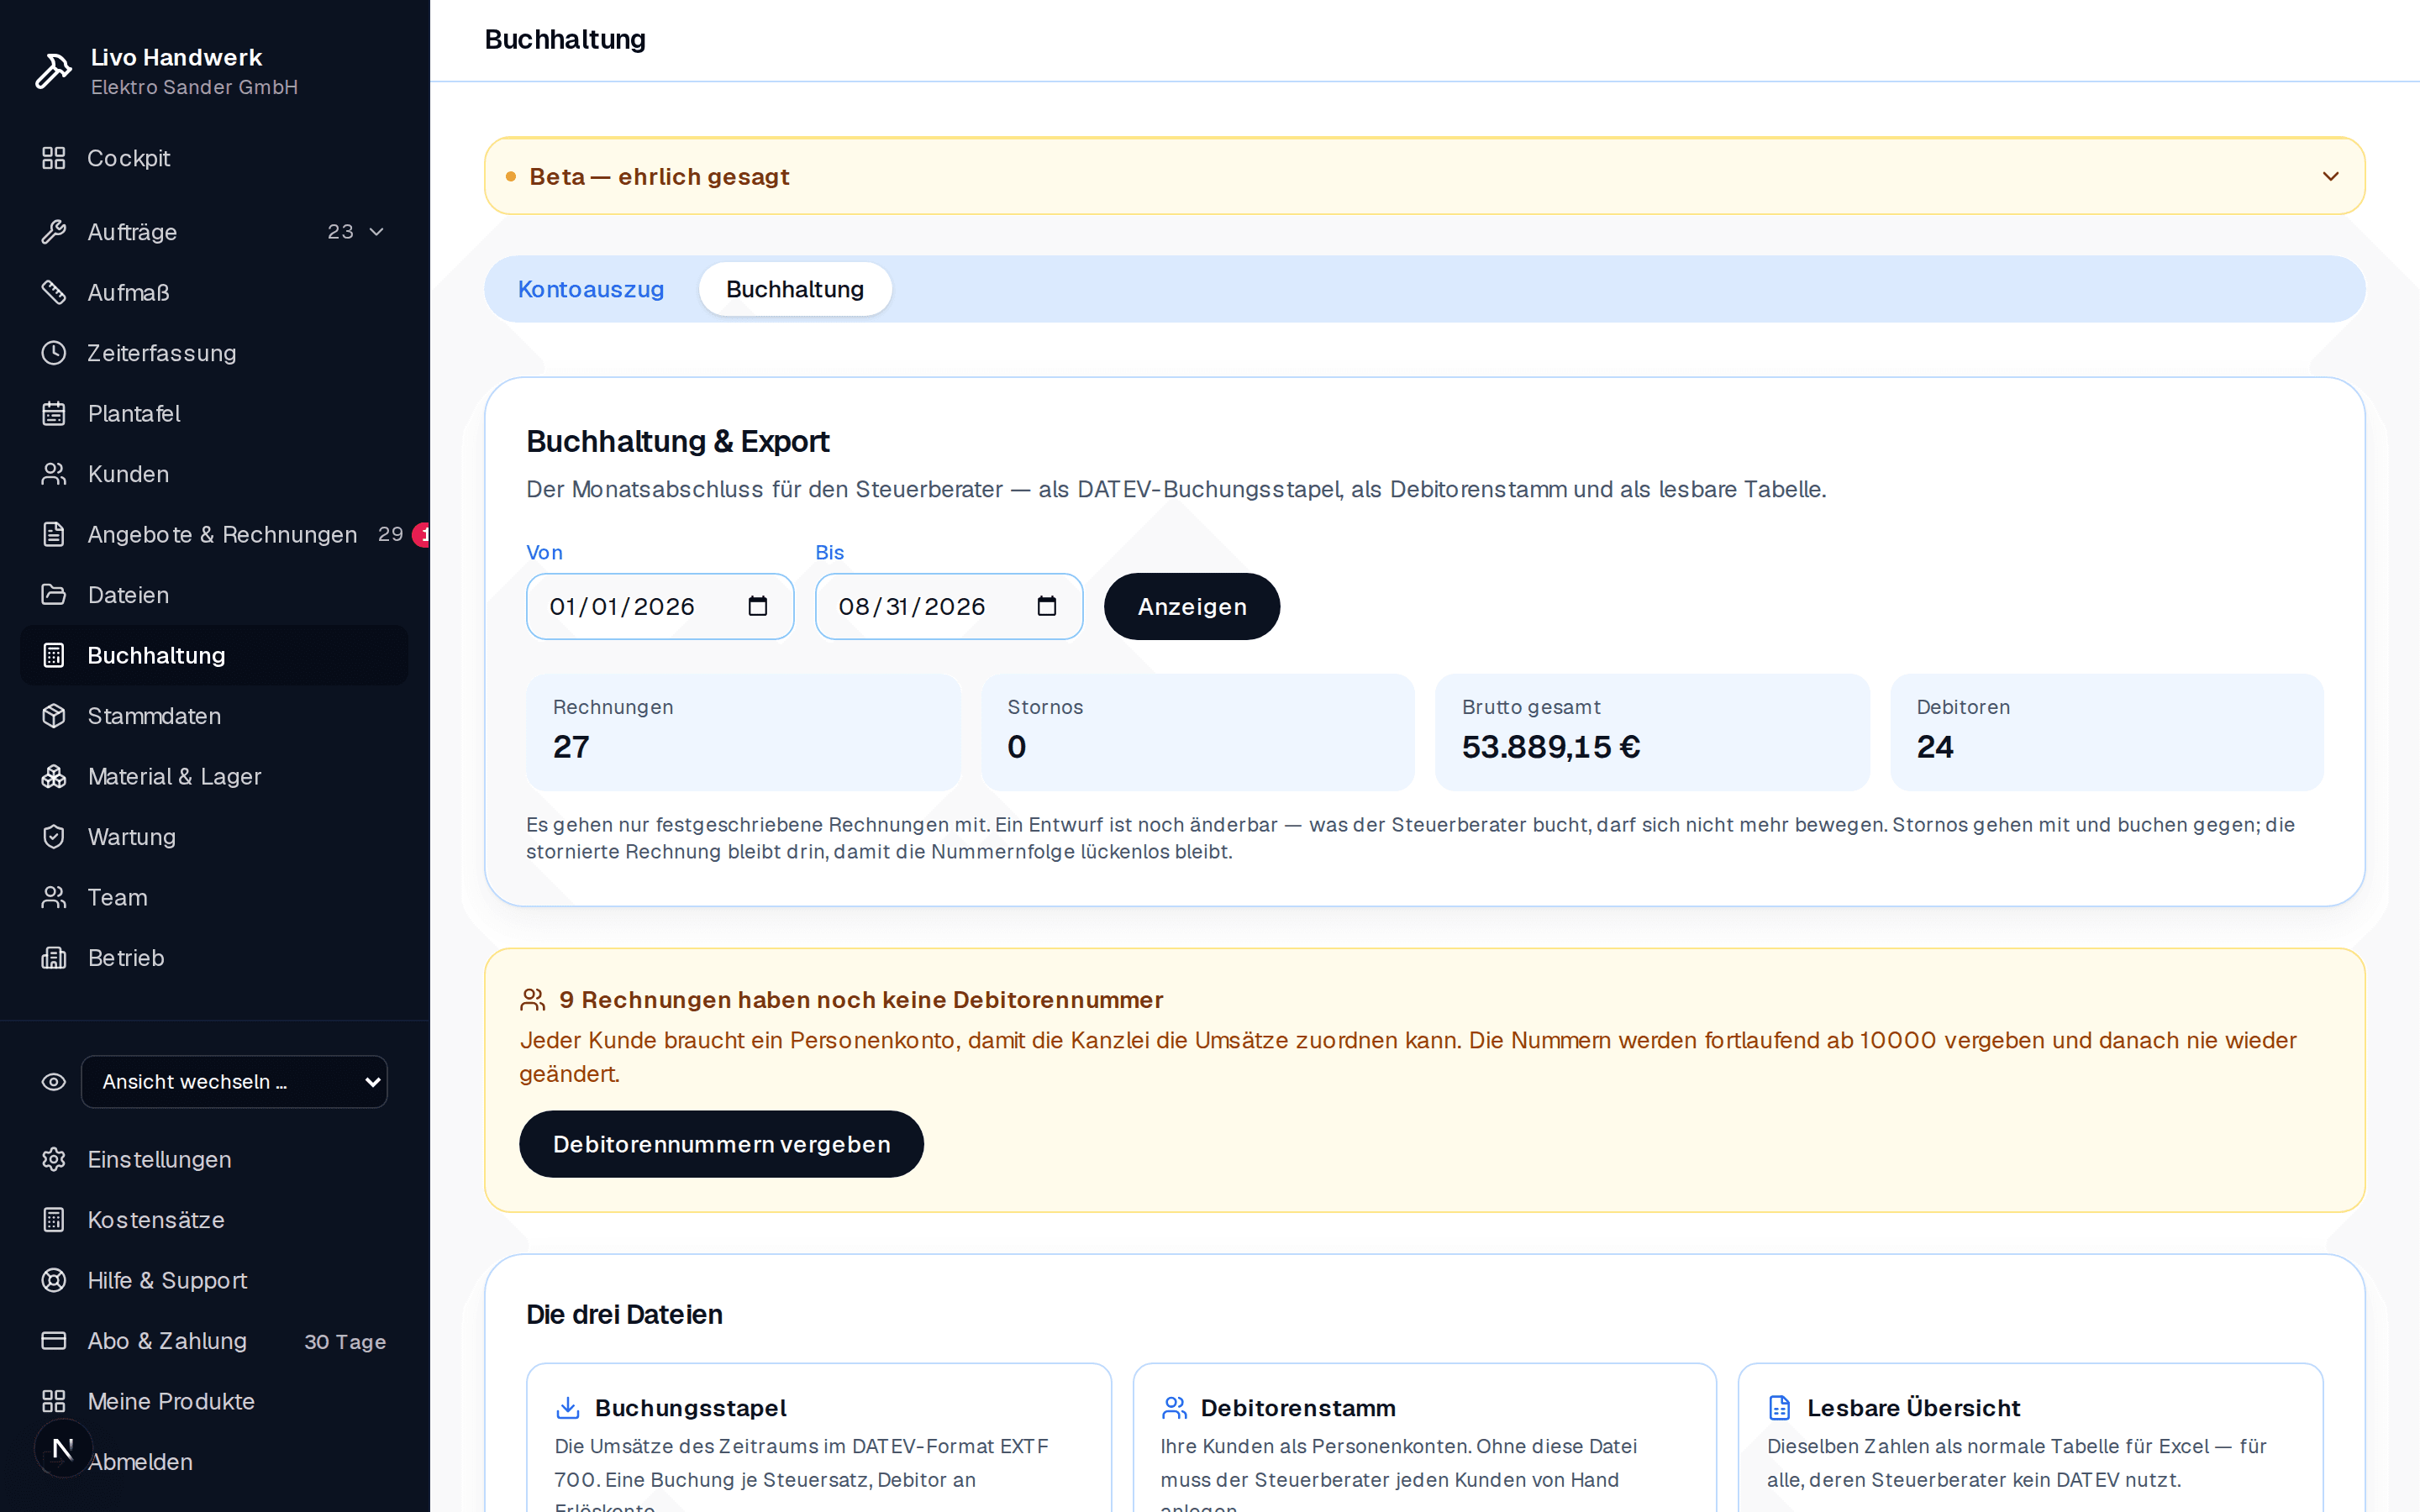Click the eye icon beside Ansicht wechseln
2420x1512 pixels.
[x=54, y=1082]
